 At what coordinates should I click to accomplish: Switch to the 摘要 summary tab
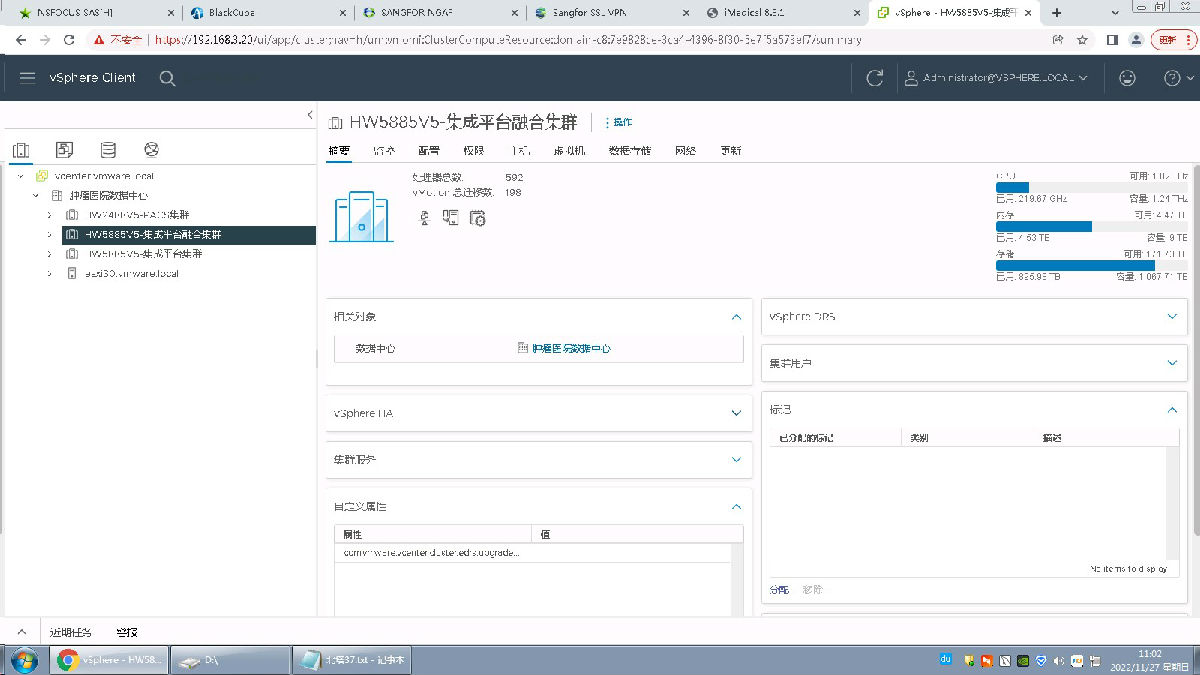(339, 151)
